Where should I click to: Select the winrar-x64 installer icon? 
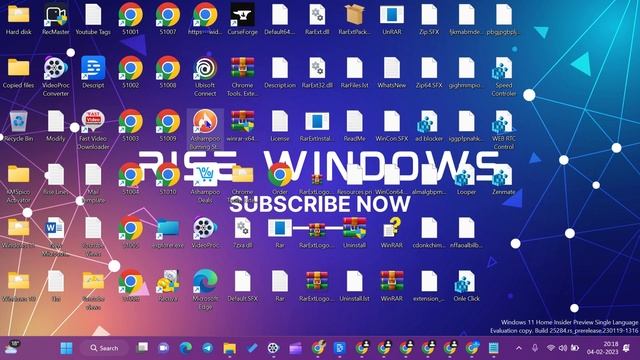[242, 126]
